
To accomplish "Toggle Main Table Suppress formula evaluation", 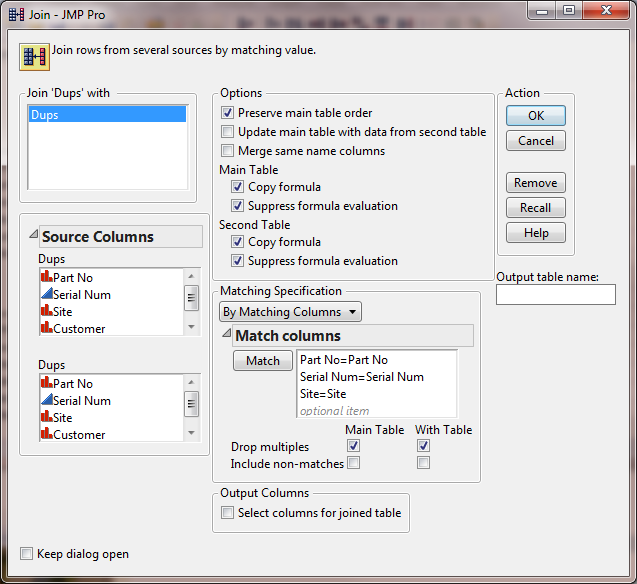I will [x=238, y=205].
